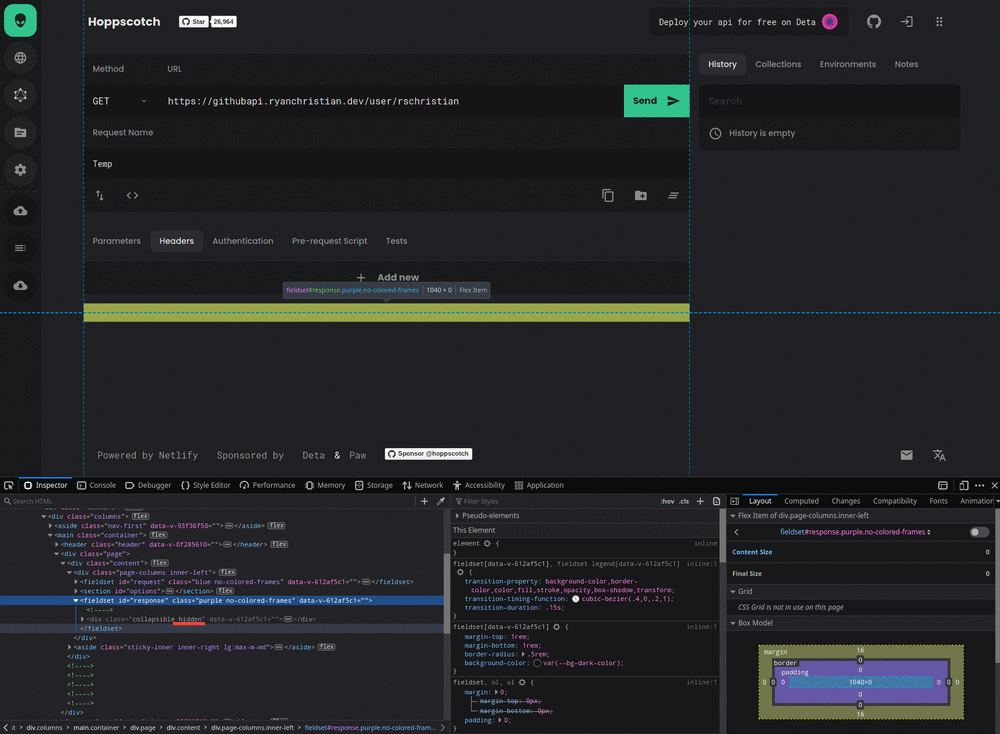Screen dimensions: 1000x734
Task: Open the GitHub repository icon in header
Action: point(874,22)
